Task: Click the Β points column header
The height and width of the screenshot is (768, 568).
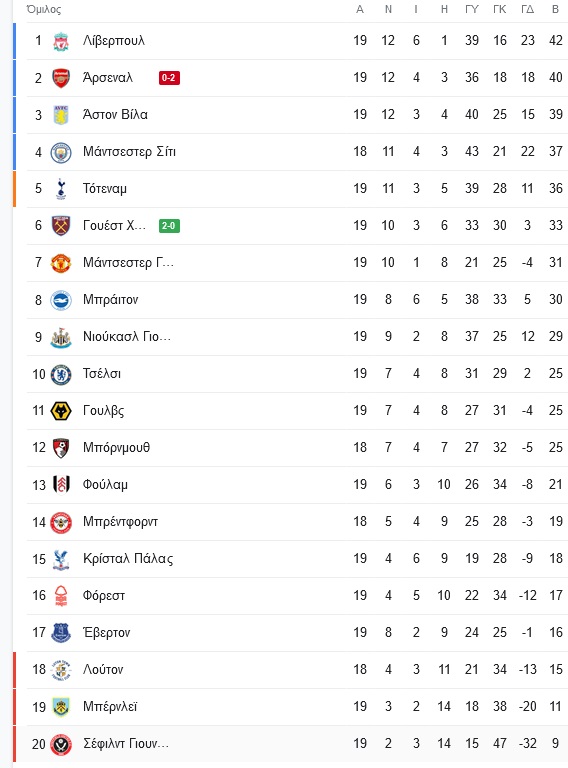Action: point(555,9)
